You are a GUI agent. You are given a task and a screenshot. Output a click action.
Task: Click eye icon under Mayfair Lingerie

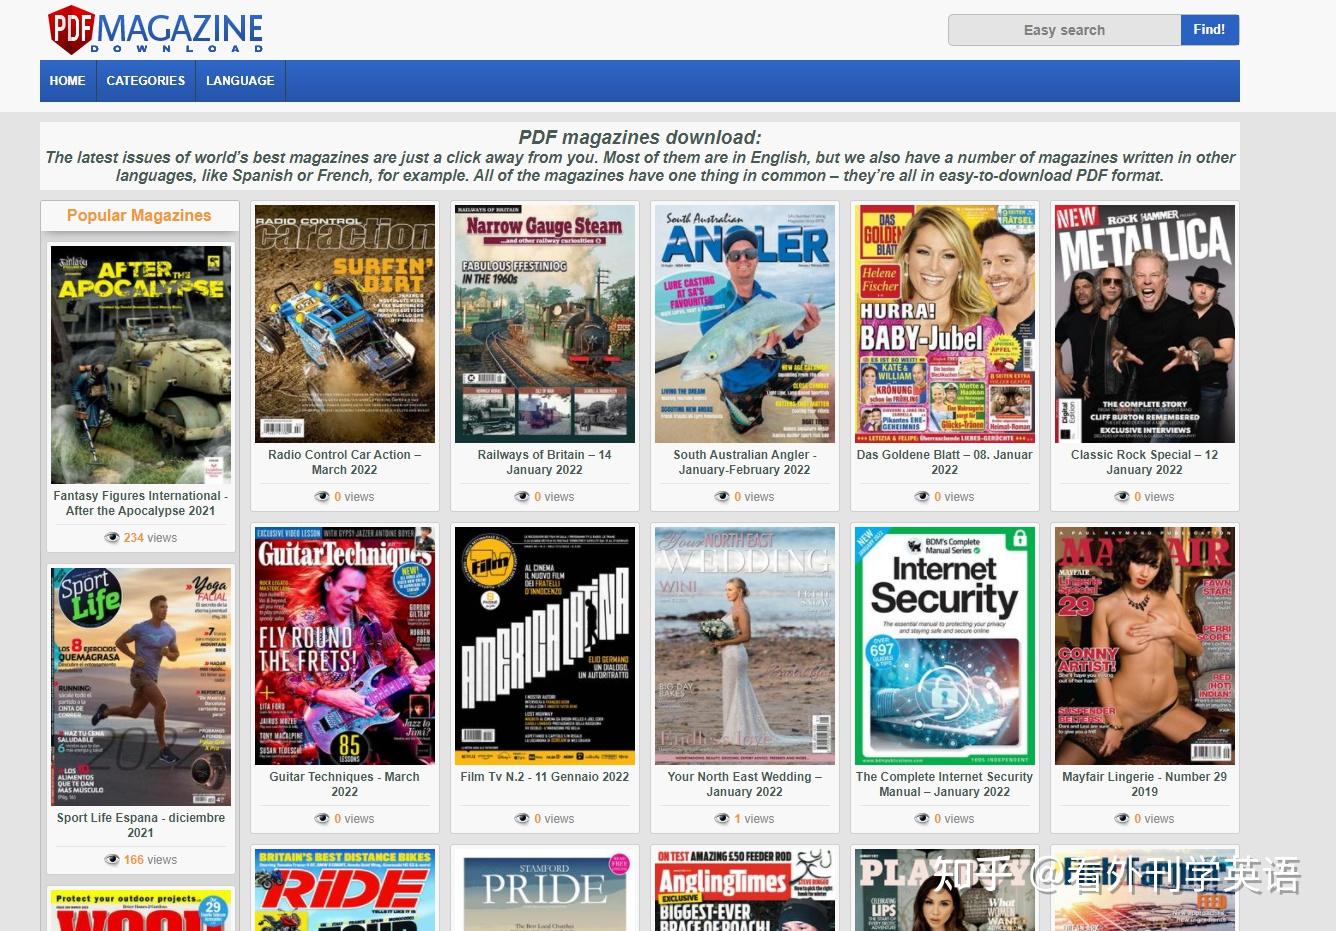coord(1122,819)
